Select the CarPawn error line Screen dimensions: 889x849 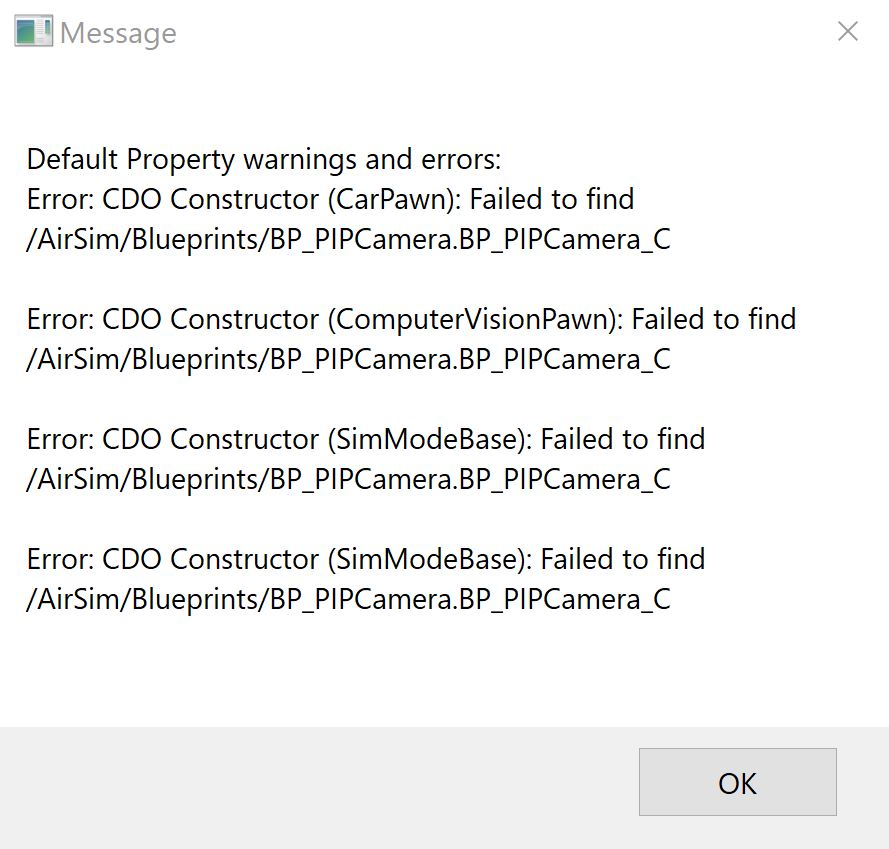click(x=330, y=199)
